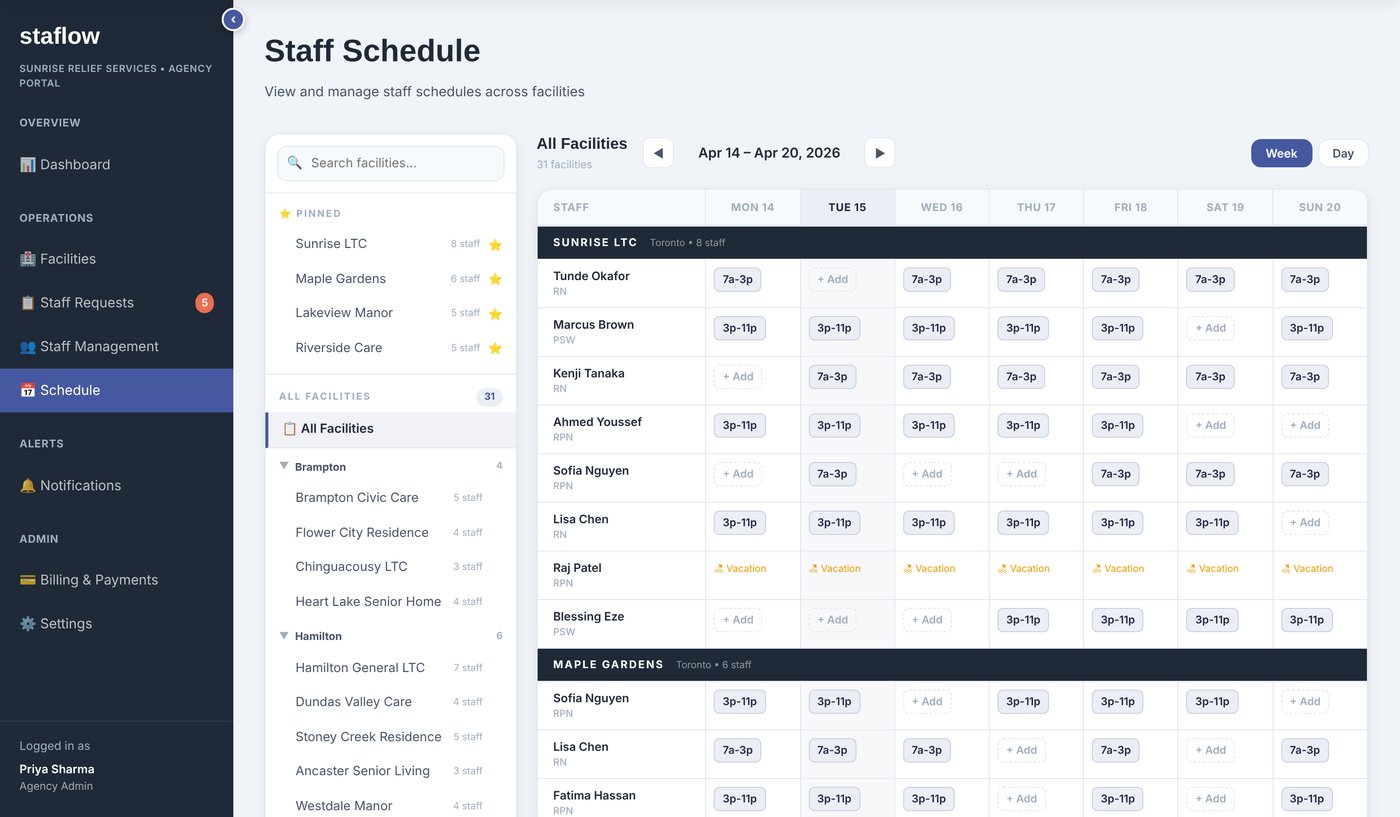This screenshot has height=817, width=1400.
Task: Add Saturday shift for Marcus Brown
Action: [x=1210, y=328]
